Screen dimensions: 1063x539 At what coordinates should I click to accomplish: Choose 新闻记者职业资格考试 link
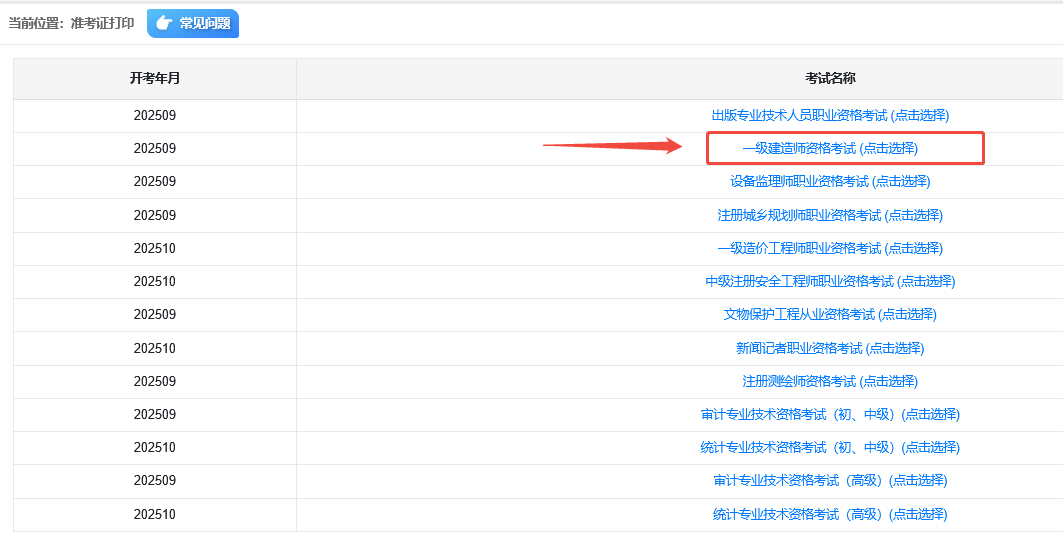pyautogui.click(x=830, y=348)
